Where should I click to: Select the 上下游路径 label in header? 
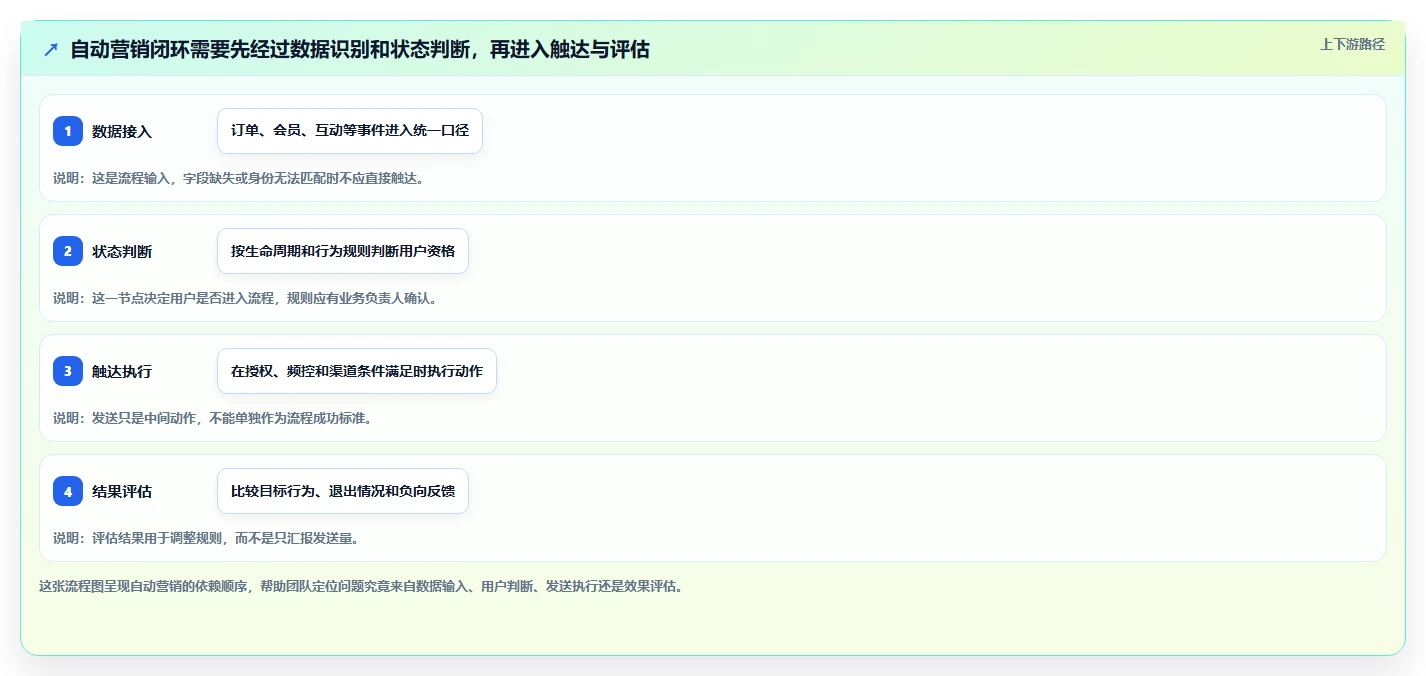click(1352, 44)
